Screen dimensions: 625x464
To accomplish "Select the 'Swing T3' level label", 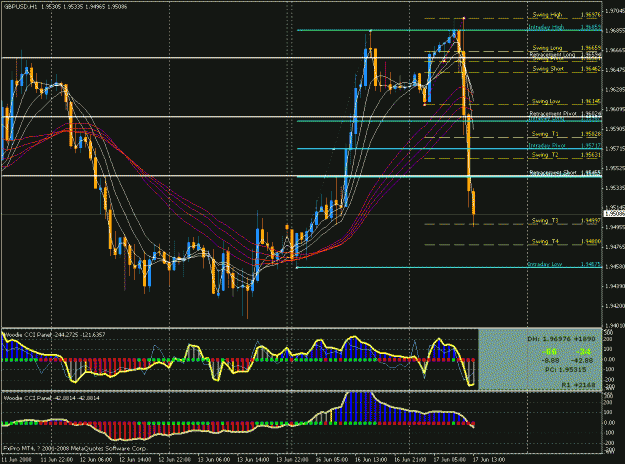I will click(x=545, y=220).
